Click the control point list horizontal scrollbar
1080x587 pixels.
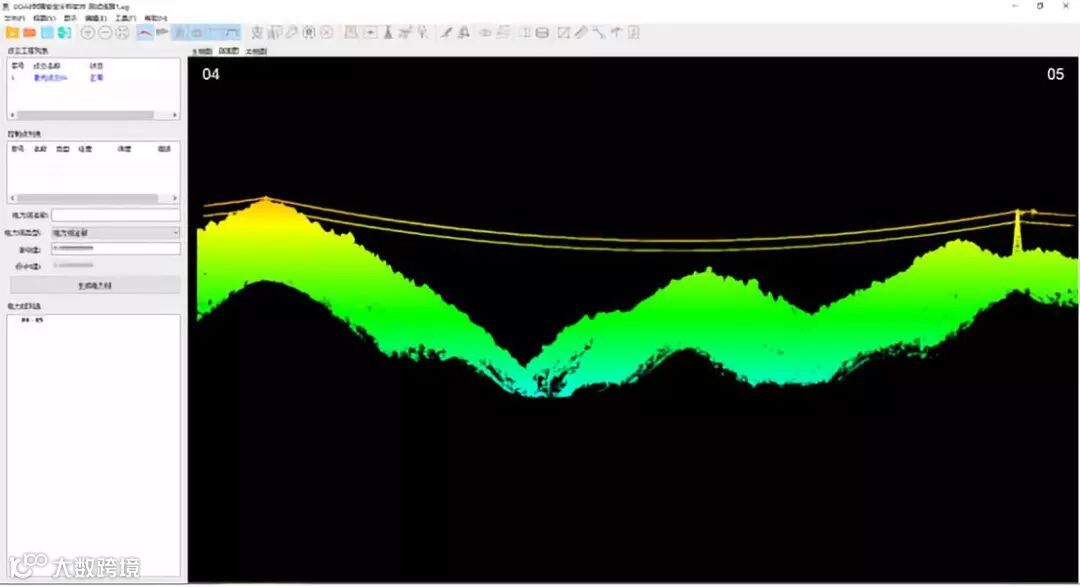pyautogui.click(x=87, y=198)
